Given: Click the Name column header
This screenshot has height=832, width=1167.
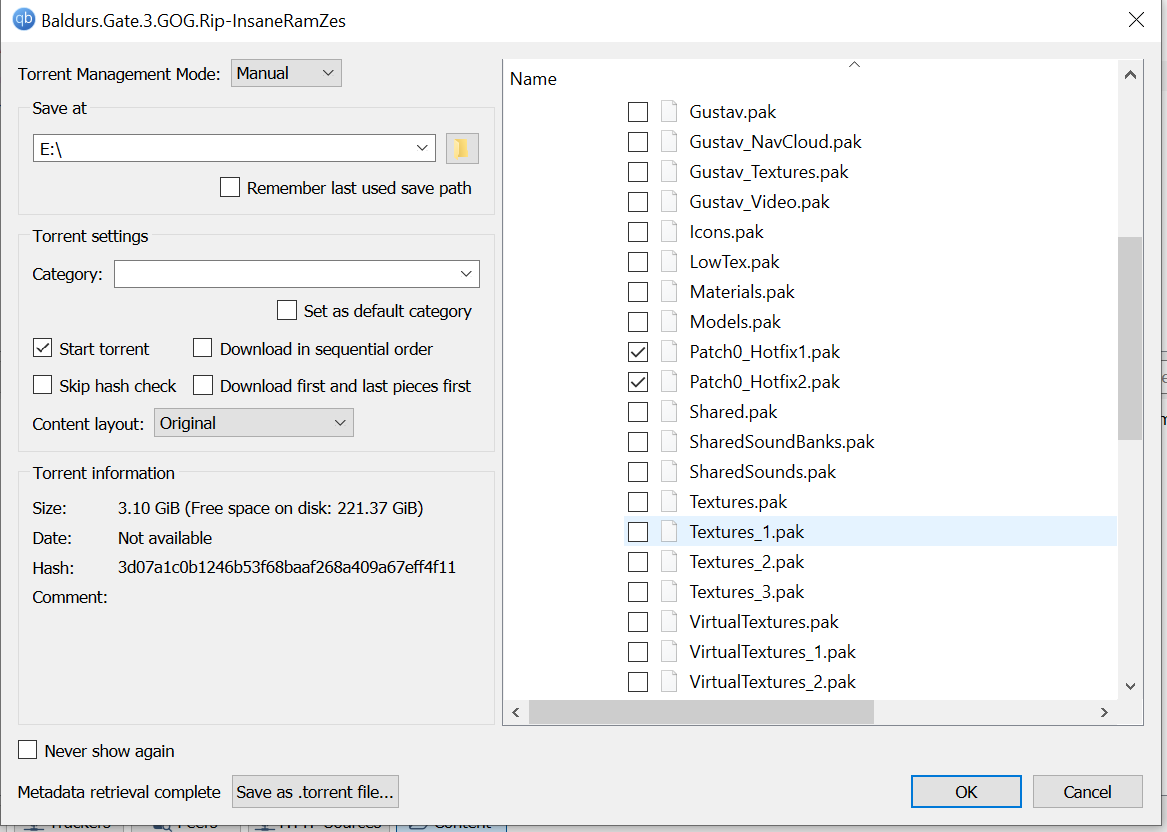Looking at the screenshot, I should (533, 79).
